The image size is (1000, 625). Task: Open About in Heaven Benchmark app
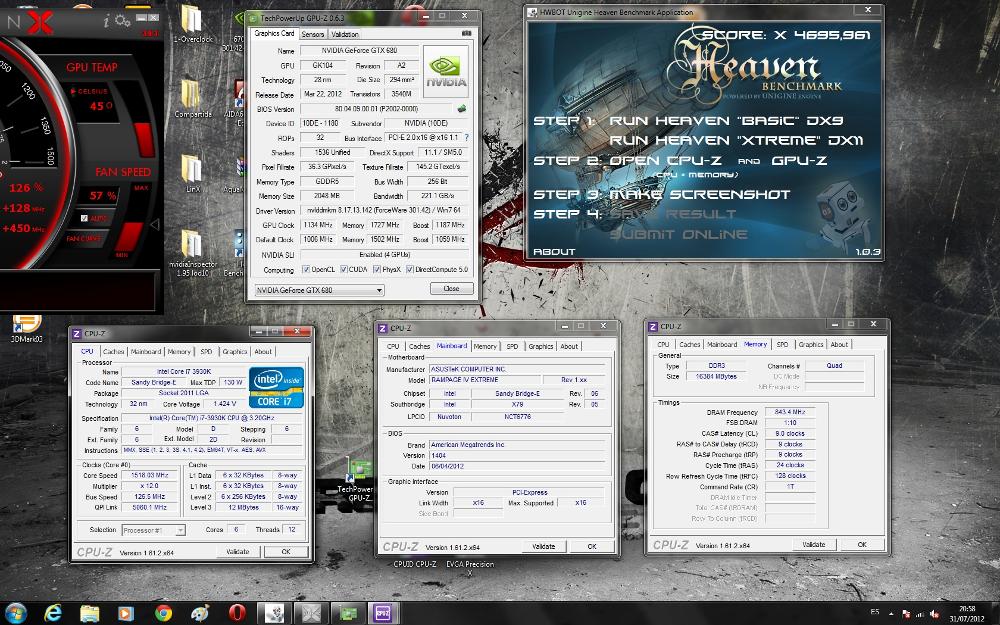554,252
